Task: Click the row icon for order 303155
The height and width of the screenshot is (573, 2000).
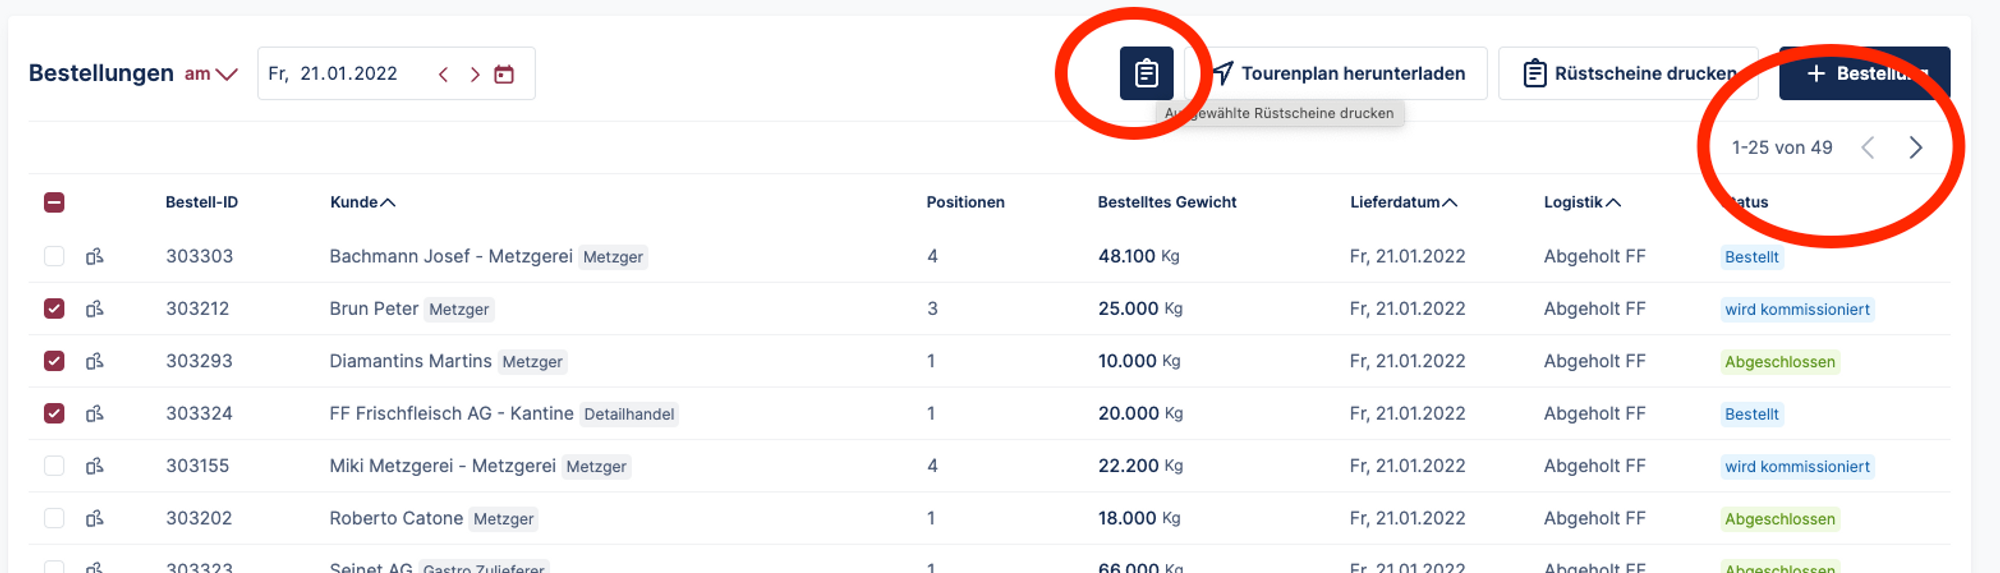Action: pyautogui.click(x=95, y=466)
